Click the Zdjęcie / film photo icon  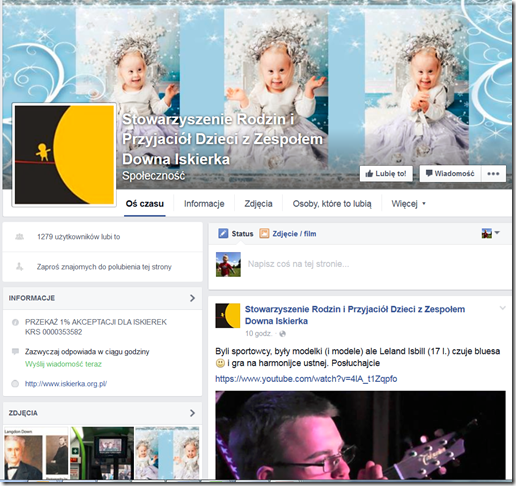pyautogui.click(x=264, y=233)
